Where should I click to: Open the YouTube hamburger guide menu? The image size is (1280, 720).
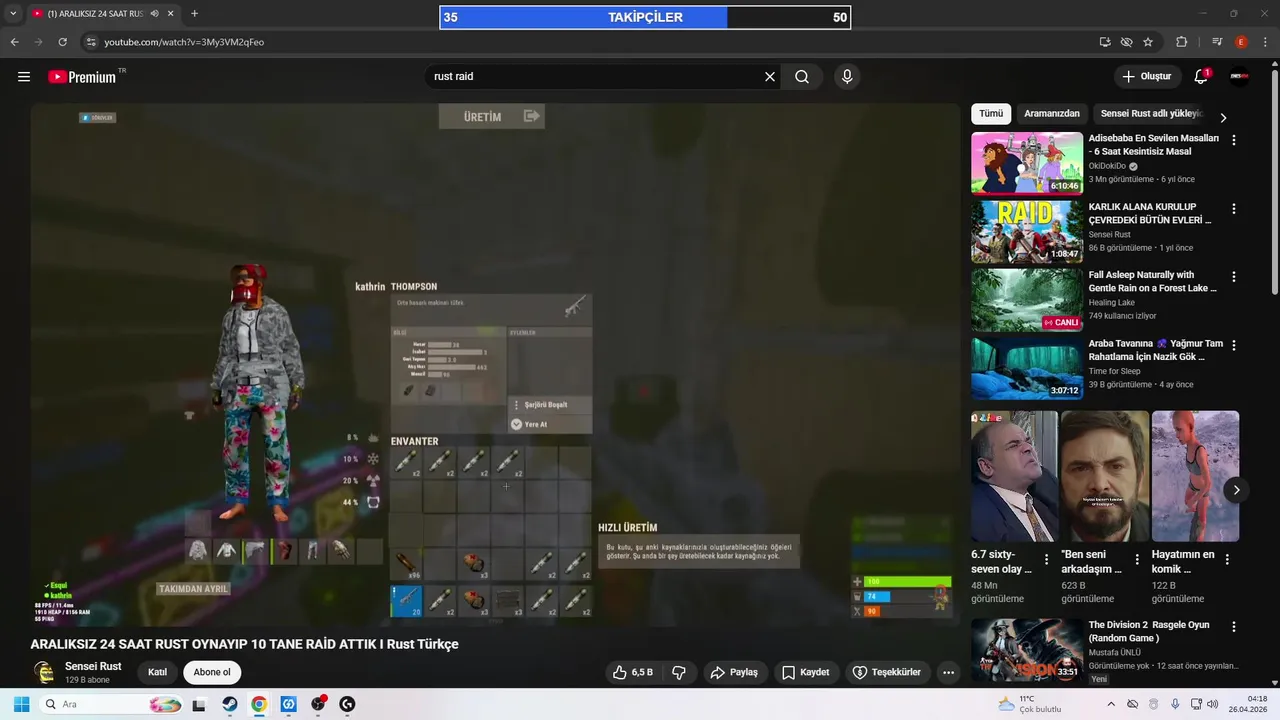(x=24, y=76)
